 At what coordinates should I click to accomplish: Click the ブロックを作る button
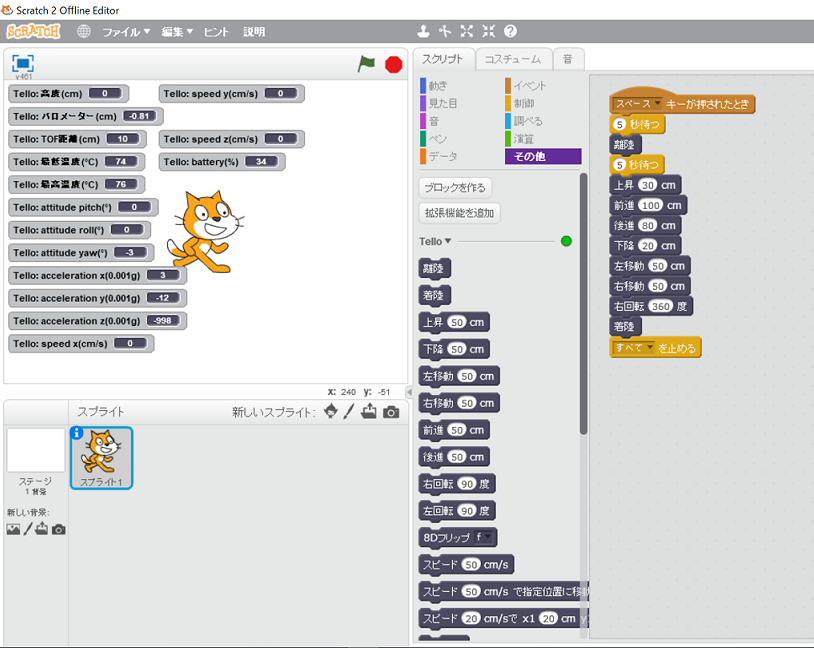[x=455, y=187]
